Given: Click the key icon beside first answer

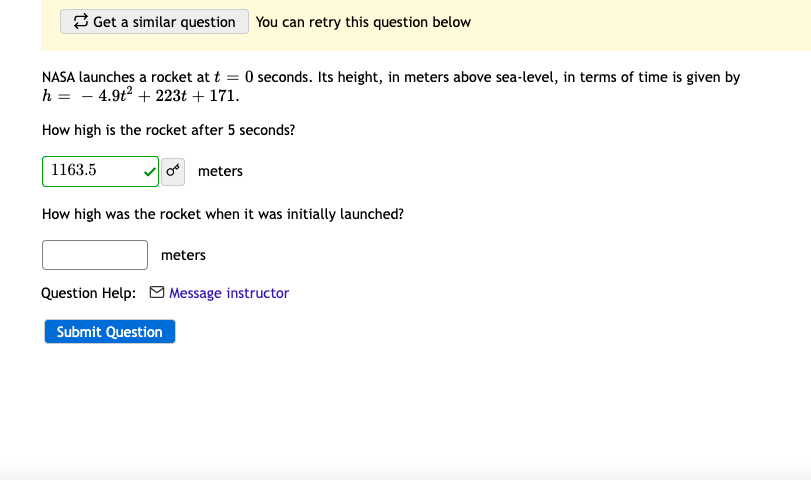Looking at the screenshot, I should [173, 171].
